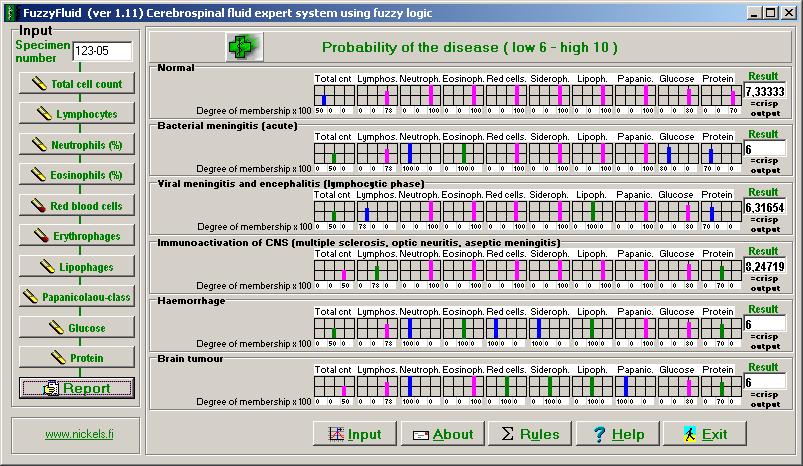Open the Protein input

pos(77,357)
